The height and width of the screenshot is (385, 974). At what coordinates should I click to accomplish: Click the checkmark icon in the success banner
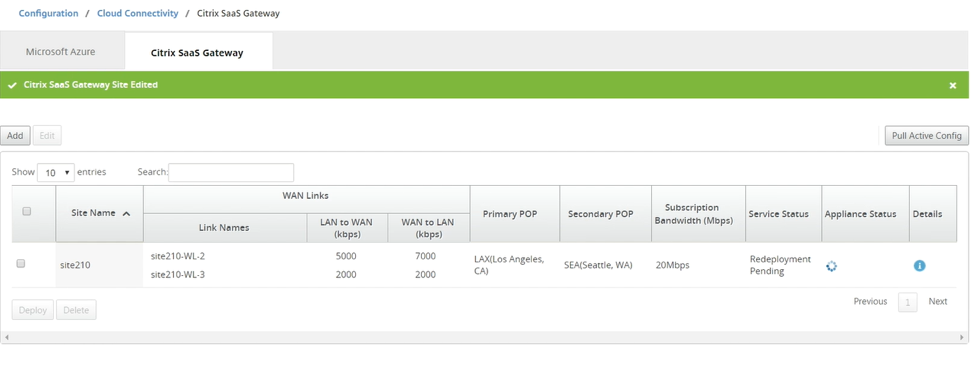[x=12, y=85]
